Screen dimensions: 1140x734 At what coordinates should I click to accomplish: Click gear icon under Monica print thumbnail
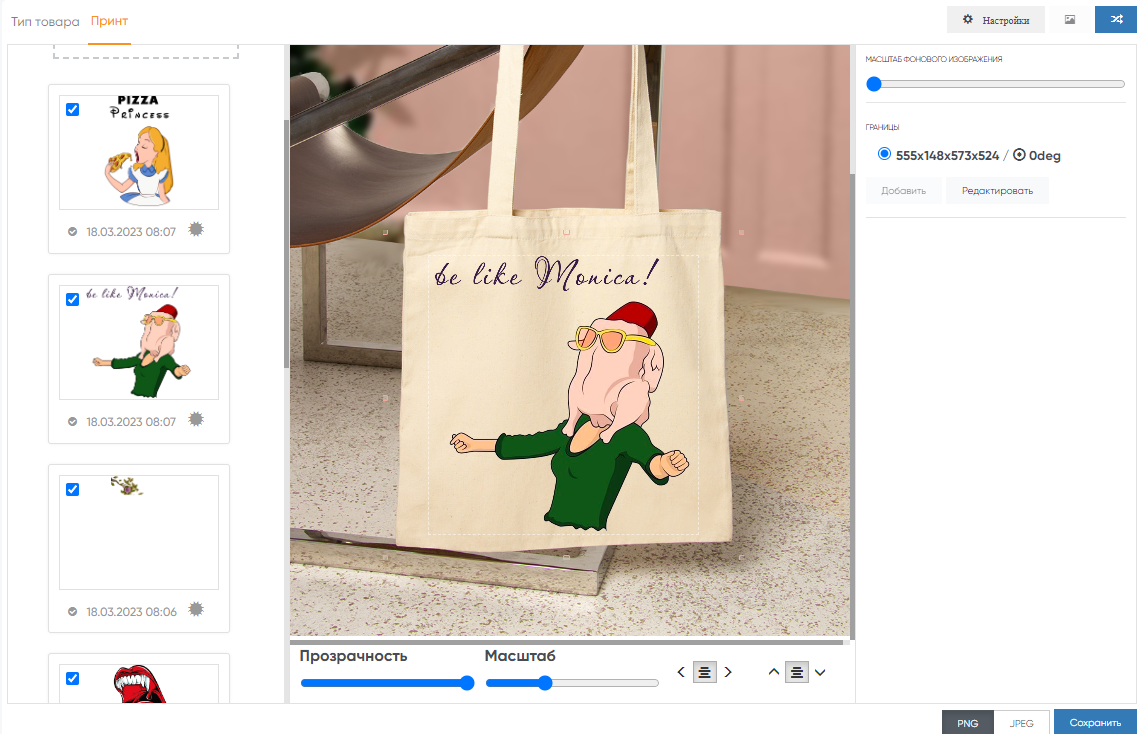pos(196,419)
